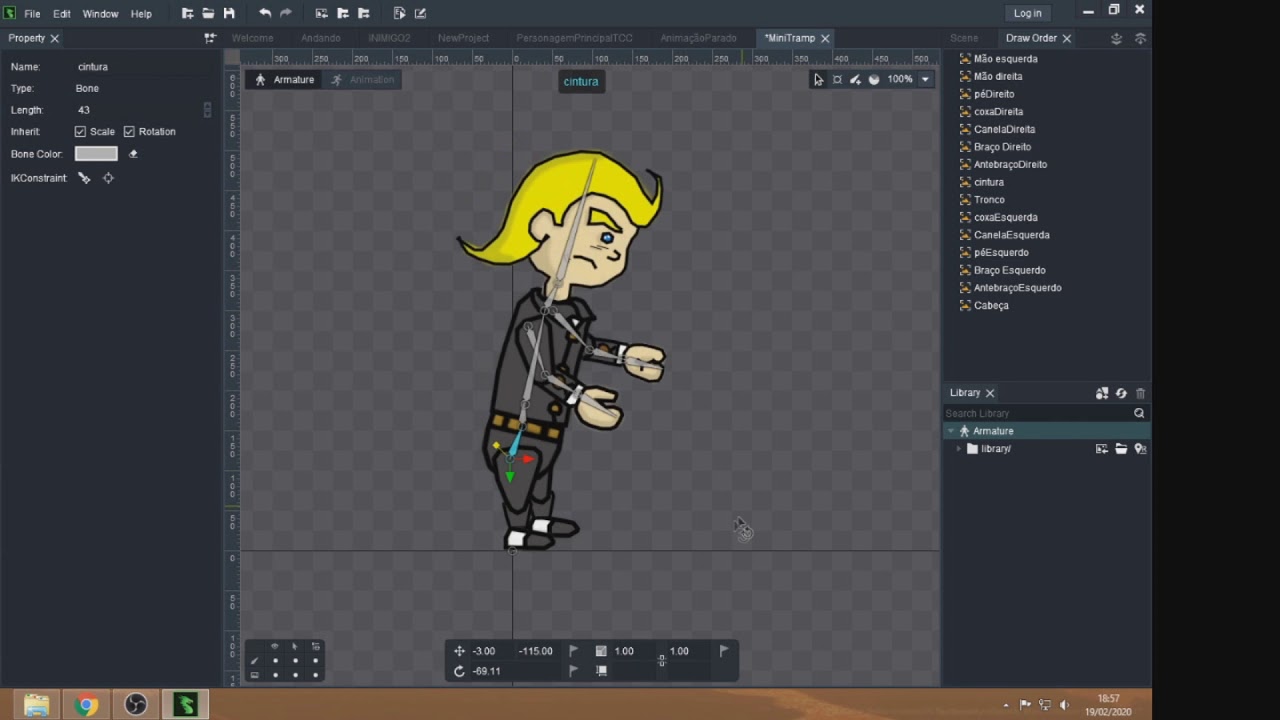Switch to the Scene tab
Viewport: 1280px width, 720px height.
pyautogui.click(x=964, y=38)
